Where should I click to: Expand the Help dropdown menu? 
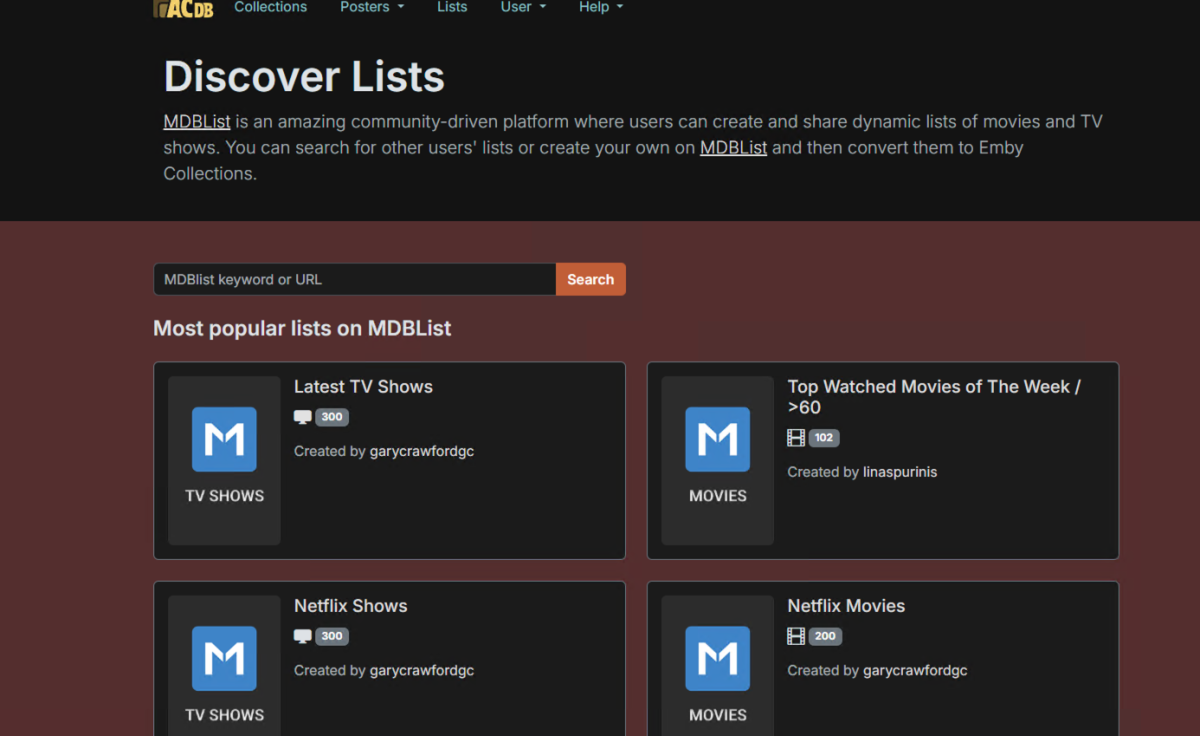600,8
